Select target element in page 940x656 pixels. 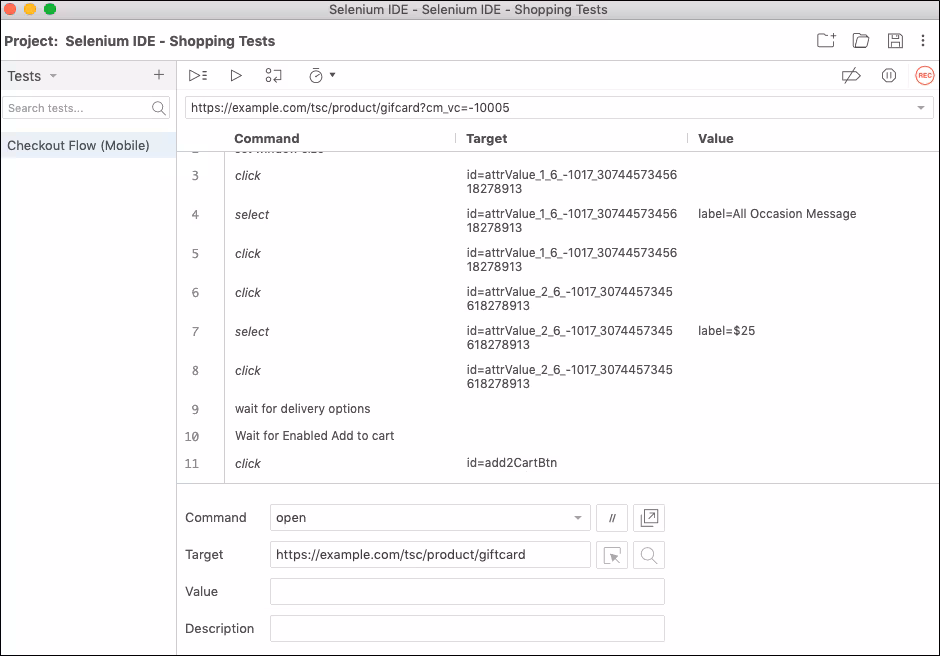[x=612, y=555]
